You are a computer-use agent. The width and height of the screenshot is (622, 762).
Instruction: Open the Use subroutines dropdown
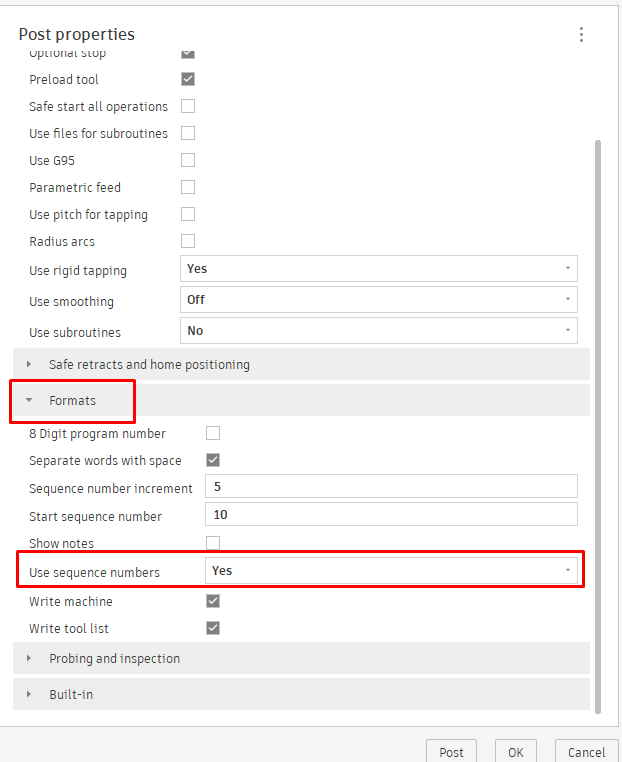(x=380, y=331)
